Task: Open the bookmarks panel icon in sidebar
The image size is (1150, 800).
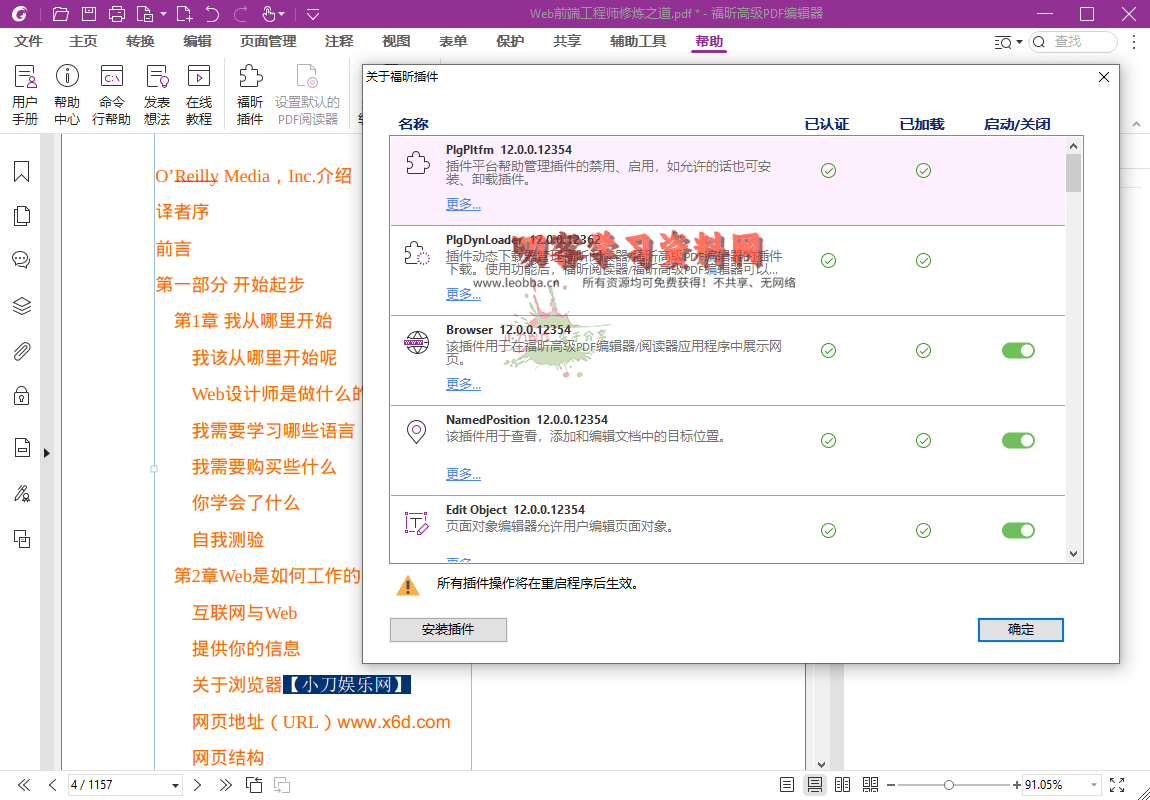Action: click(x=21, y=172)
